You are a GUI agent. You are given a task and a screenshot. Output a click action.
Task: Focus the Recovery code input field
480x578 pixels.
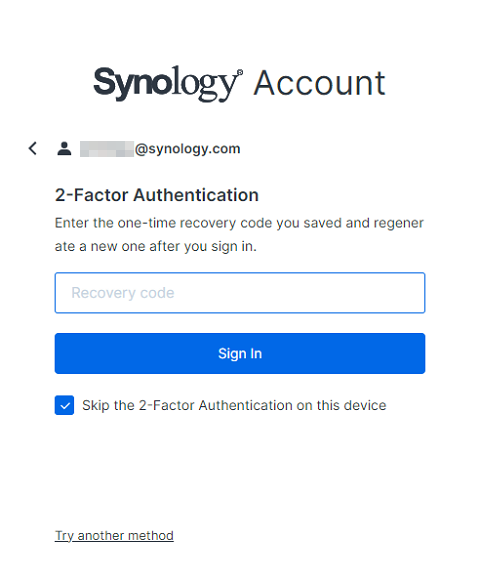click(x=240, y=293)
